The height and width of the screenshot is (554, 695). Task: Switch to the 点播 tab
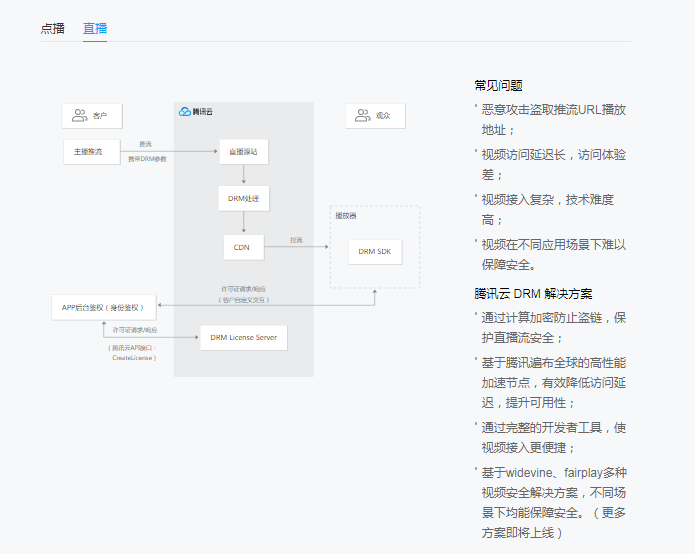point(53,29)
